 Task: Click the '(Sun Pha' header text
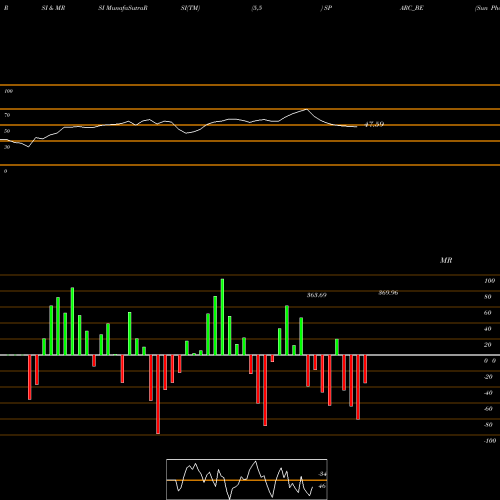[x=487, y=8]
